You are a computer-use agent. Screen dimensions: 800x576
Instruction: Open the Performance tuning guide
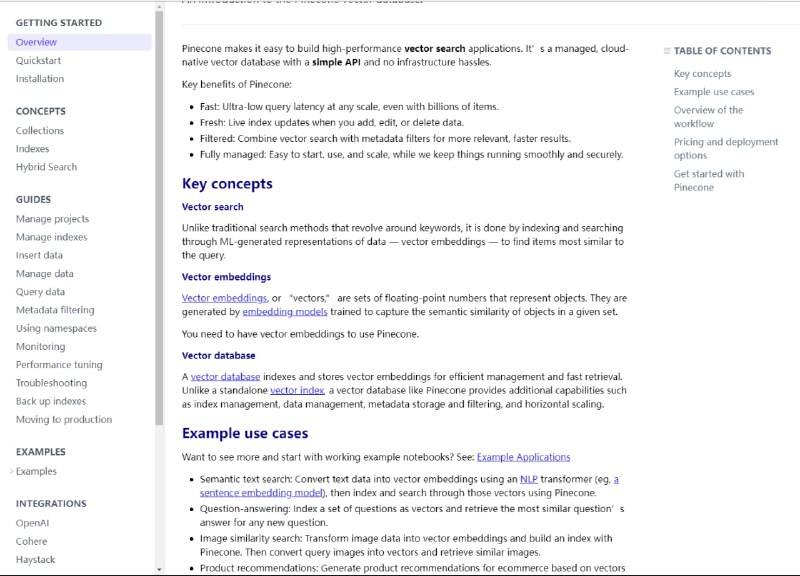(59, 365)
